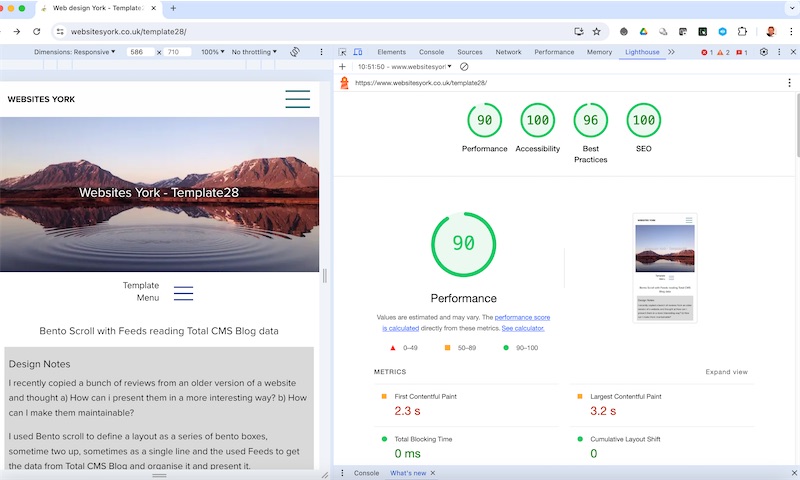This screenshot has height=480, width=800.
Task: Open new browser tab
Action: coord(173,8)
